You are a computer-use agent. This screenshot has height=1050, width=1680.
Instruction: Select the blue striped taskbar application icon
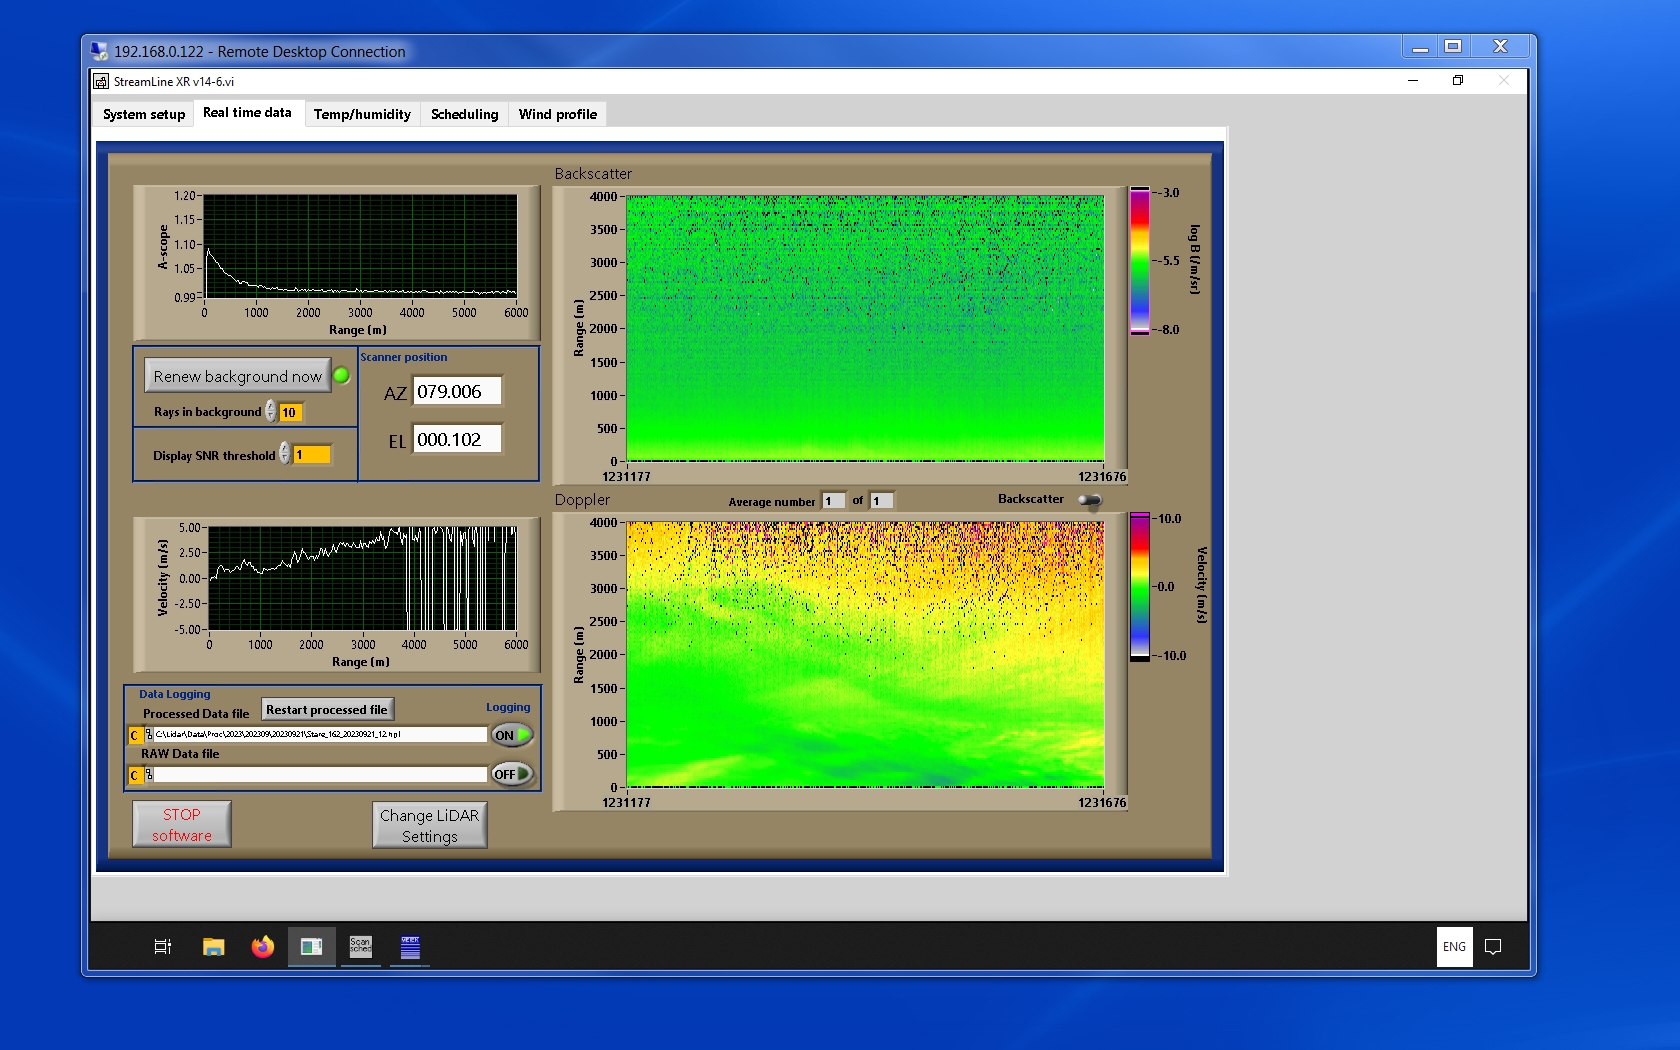[x=410, y=946]
